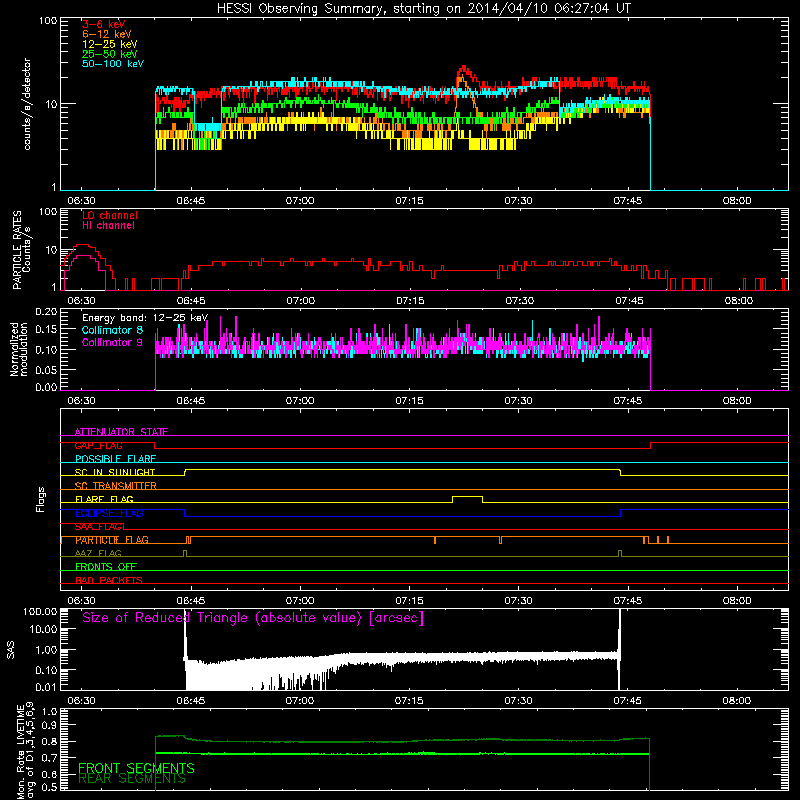Click the 08:00 time label under the counts plot

tap(737, 201)
